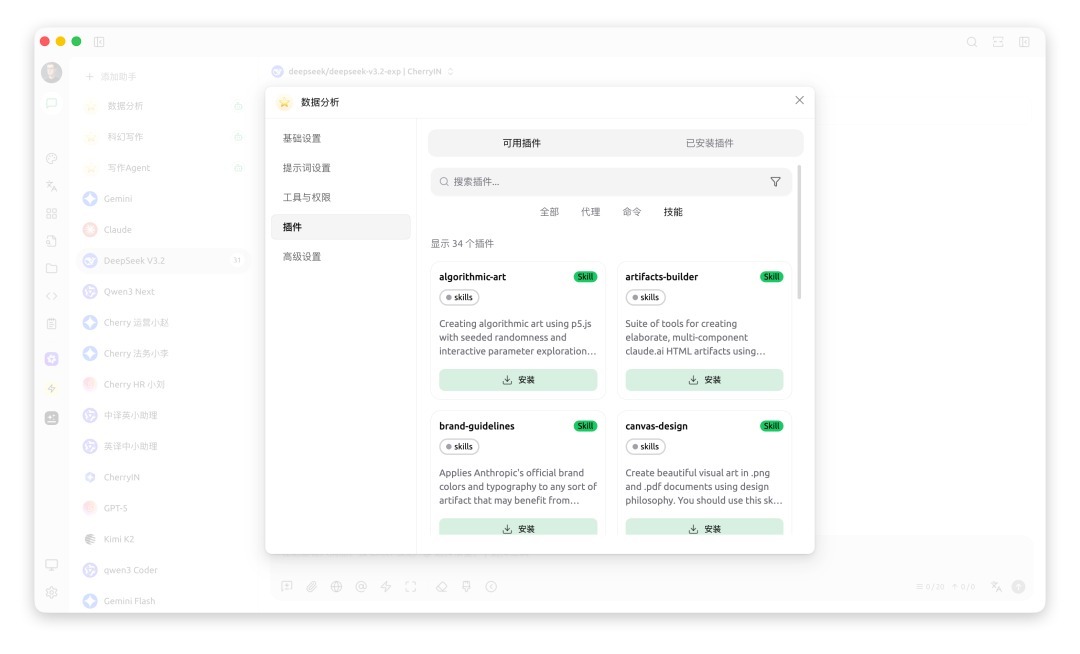Click the attachment paperclip icon

(311, 587)
